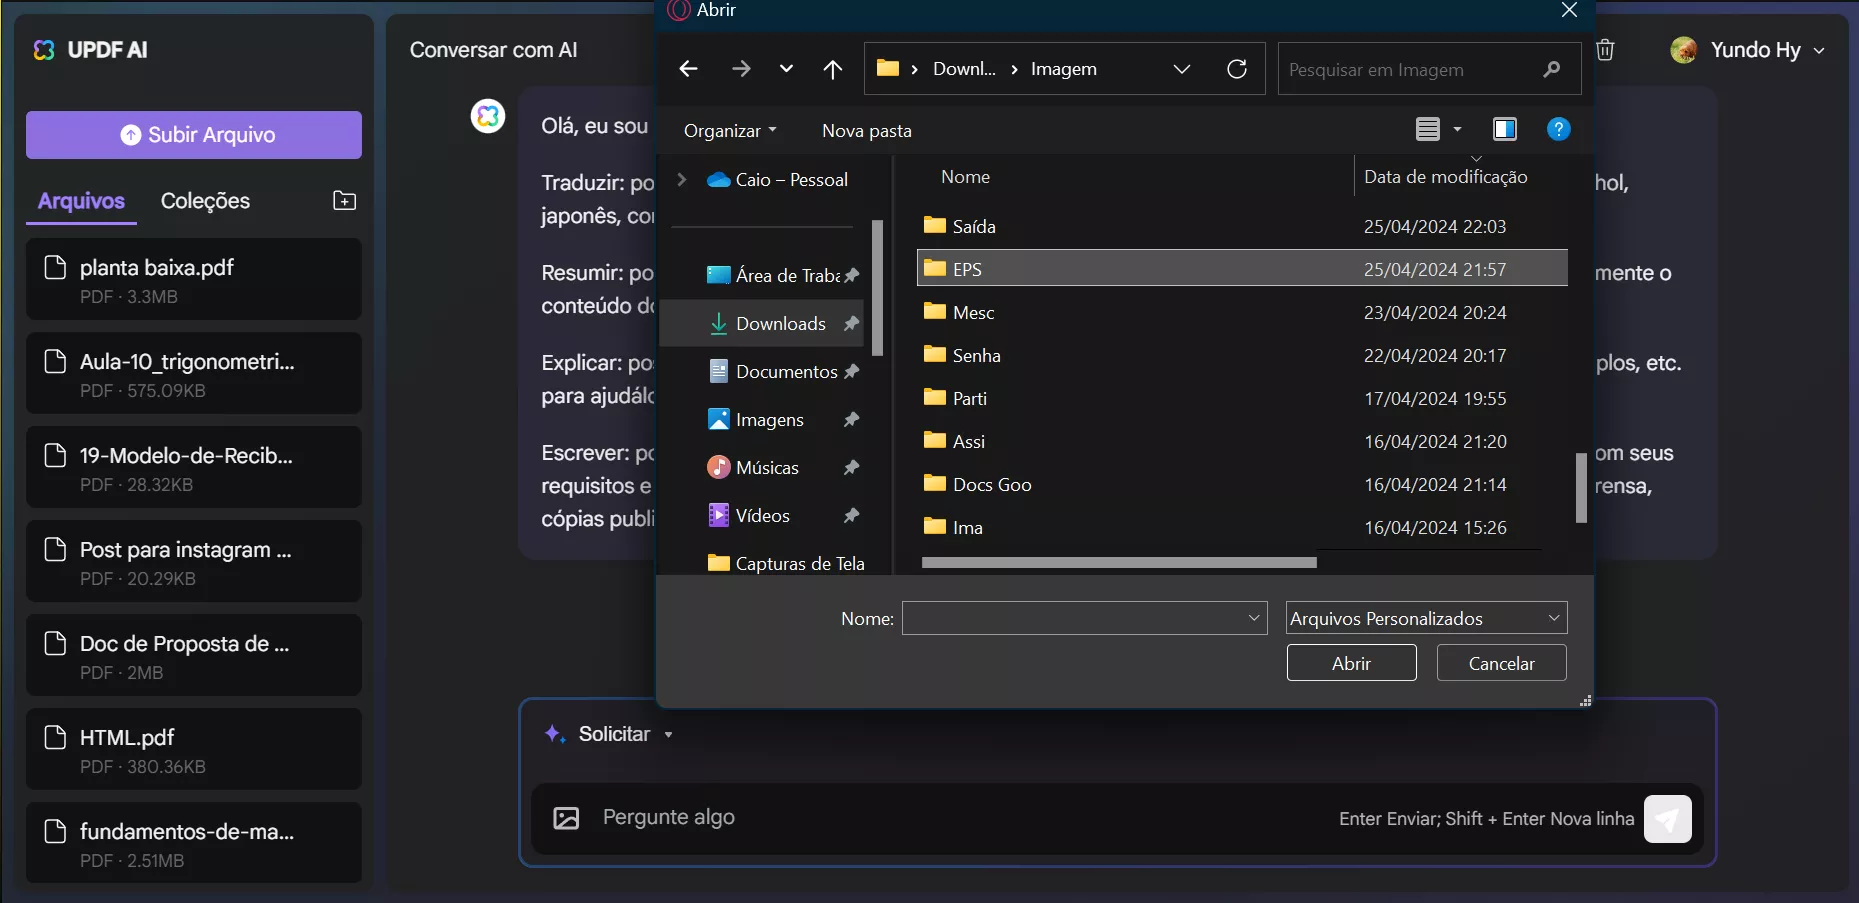Open the file type dropdown Arquivos Personalizados

(x=1425, y=618)
